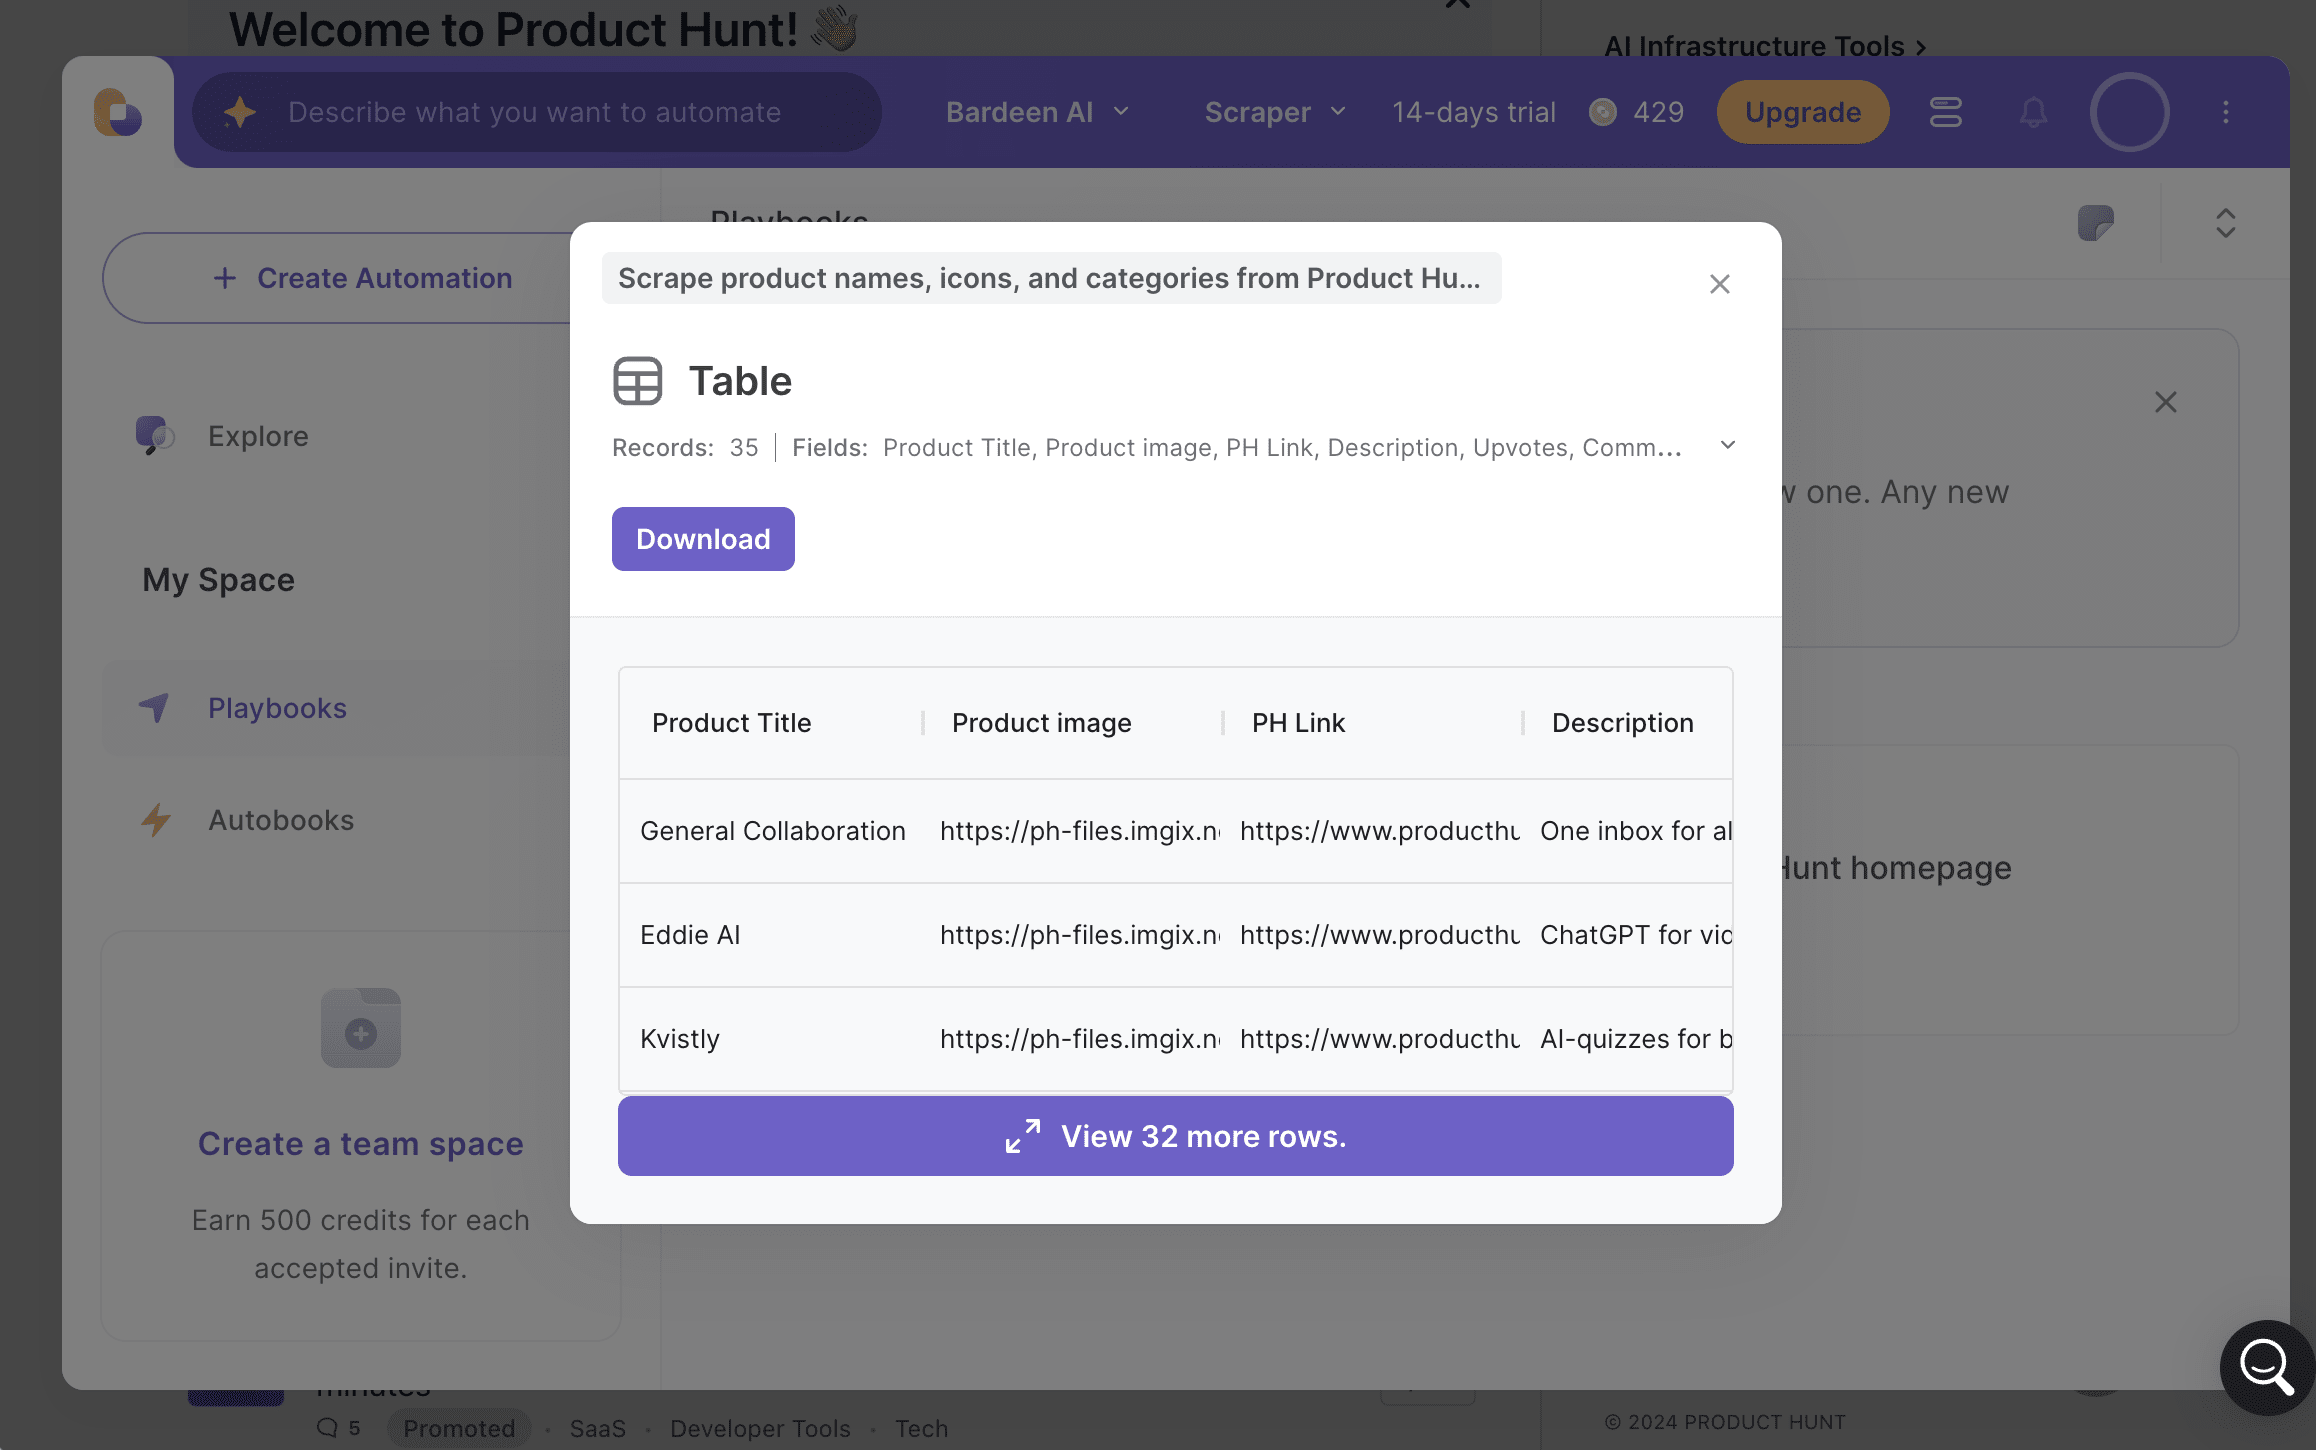
Task: Click the 'Scrape product names' playbook title
Action: tap(1051, 278)
